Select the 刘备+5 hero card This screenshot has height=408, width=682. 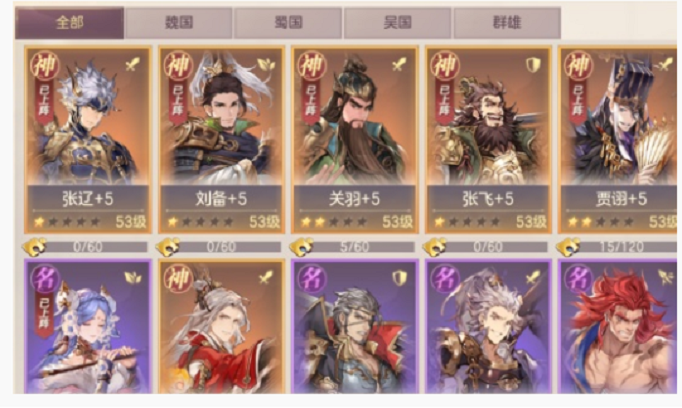pos(221,140)
